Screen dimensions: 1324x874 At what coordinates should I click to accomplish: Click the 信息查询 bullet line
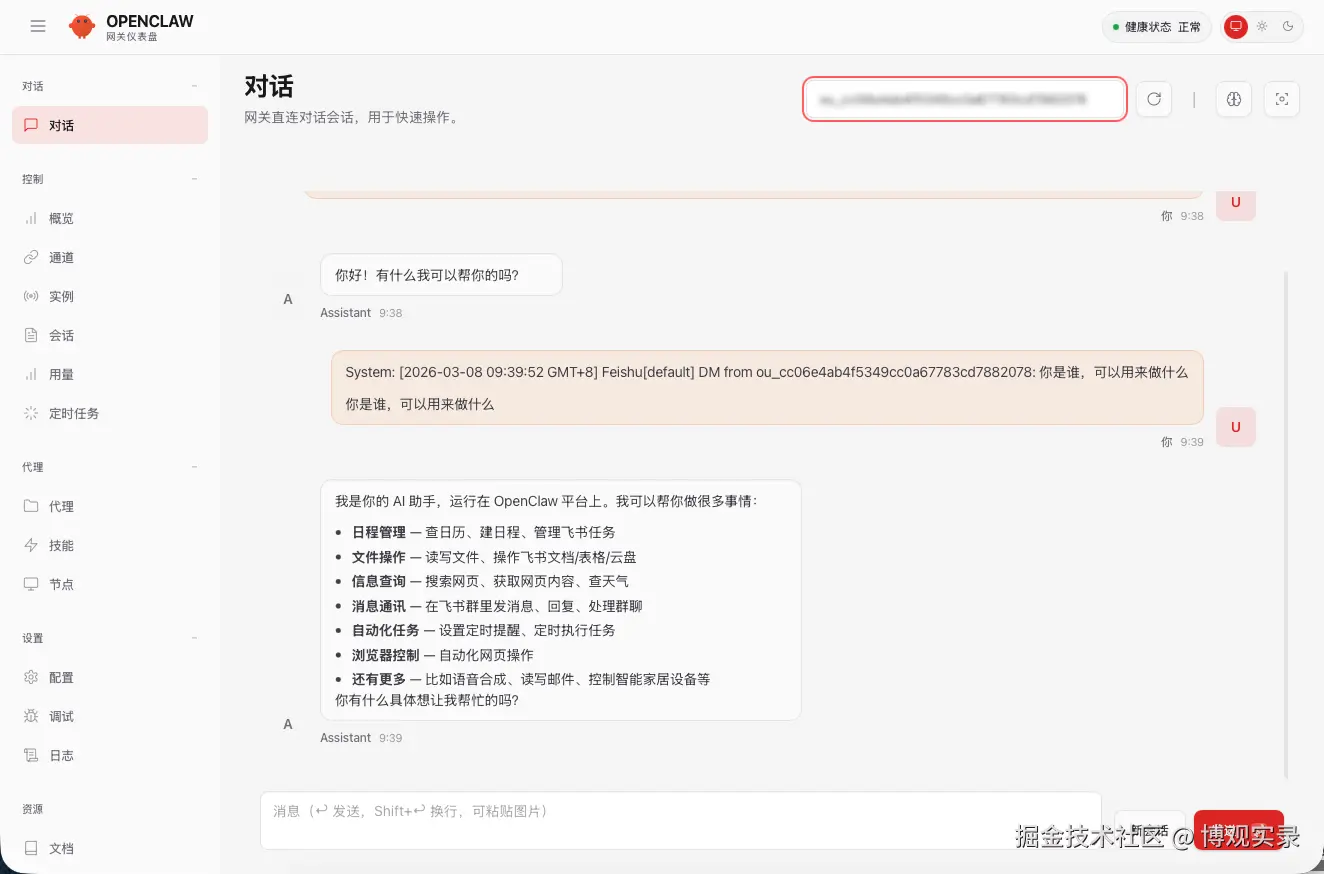(490, 581)
